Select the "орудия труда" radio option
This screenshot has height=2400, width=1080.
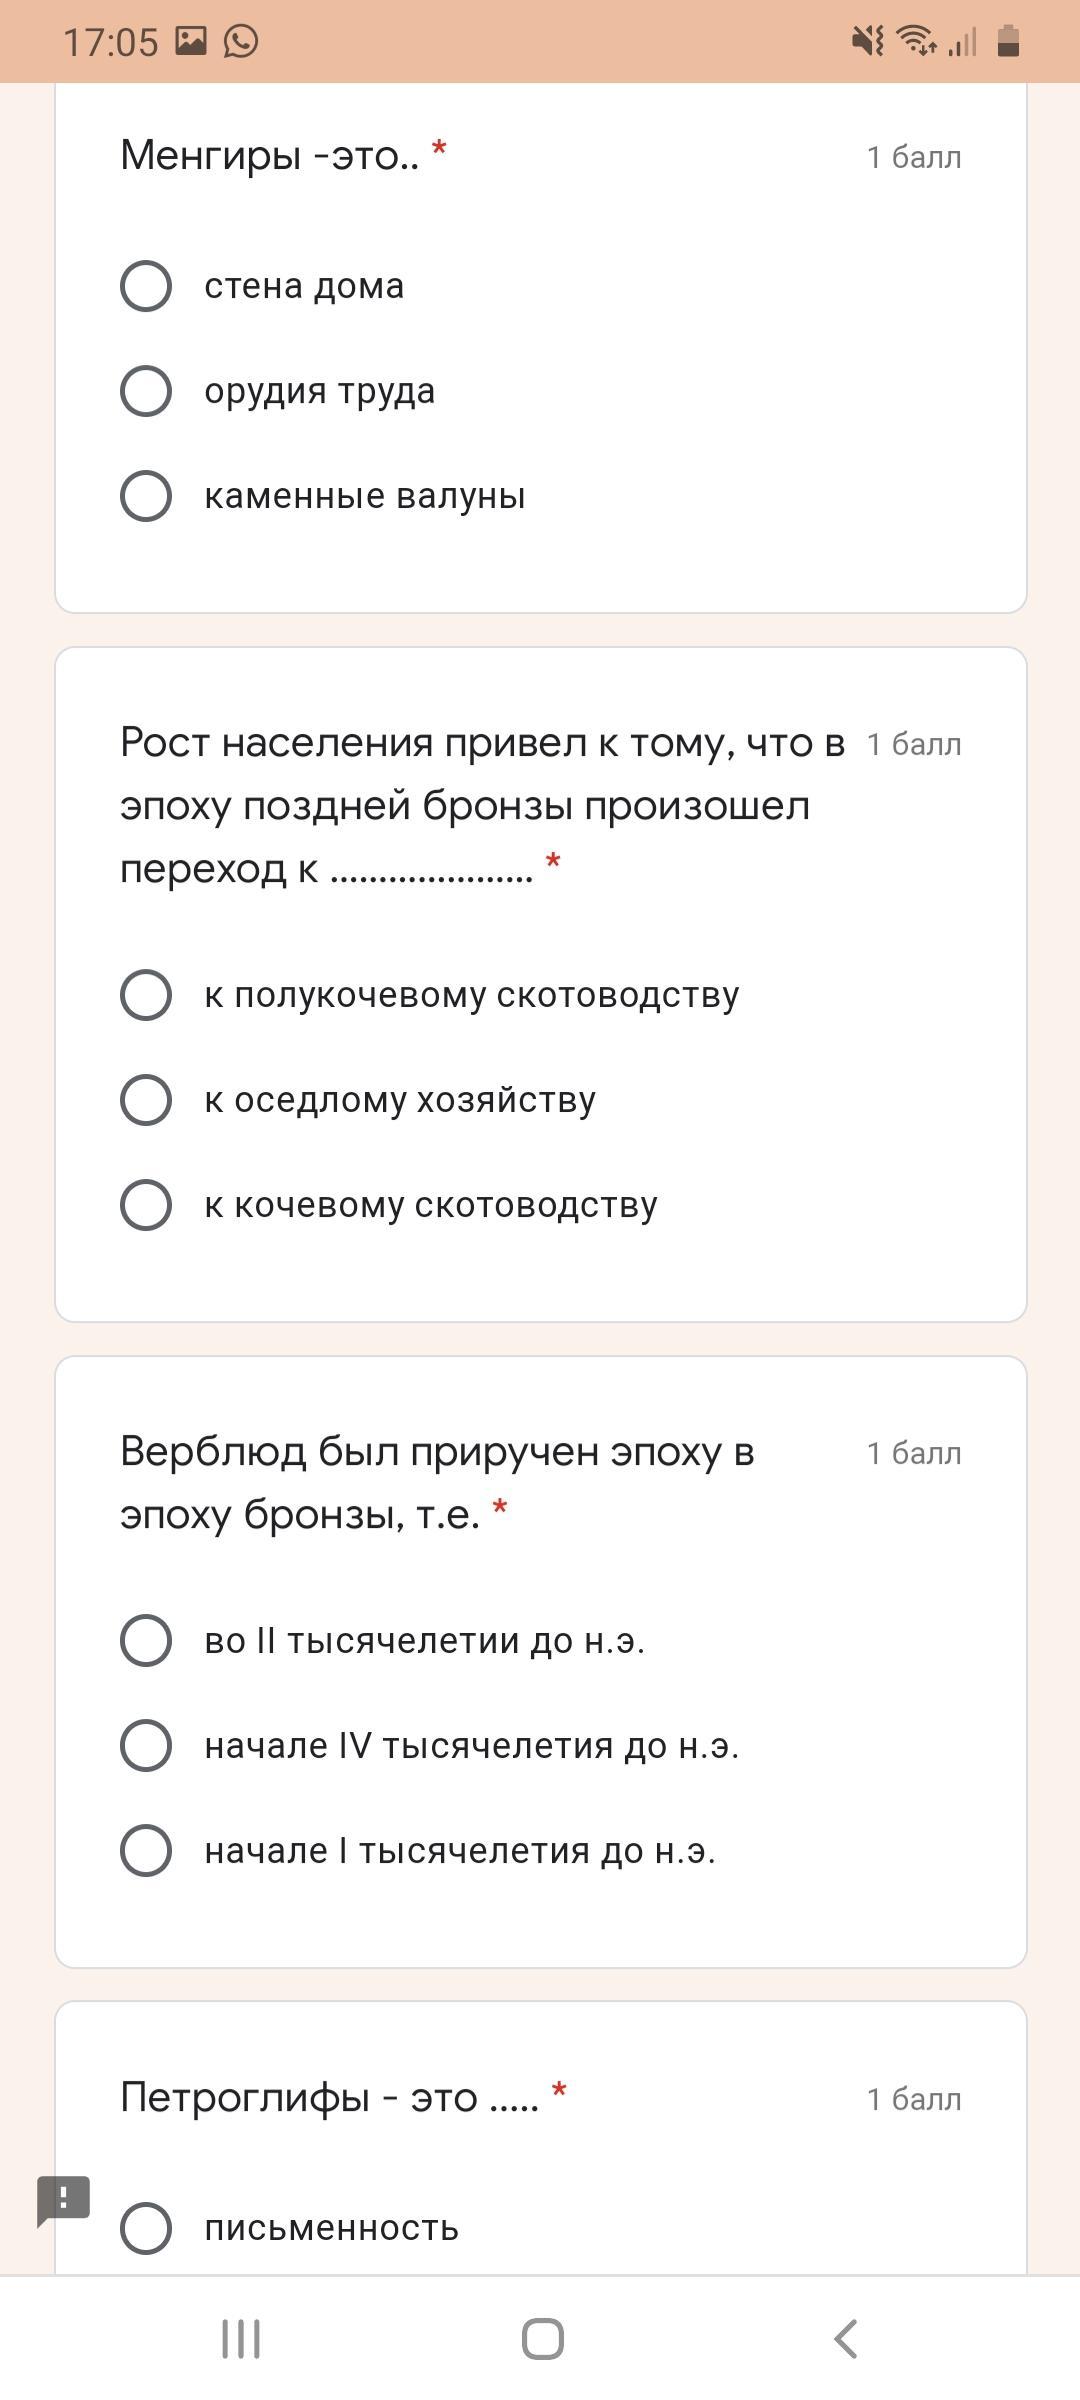coord(146,391)
